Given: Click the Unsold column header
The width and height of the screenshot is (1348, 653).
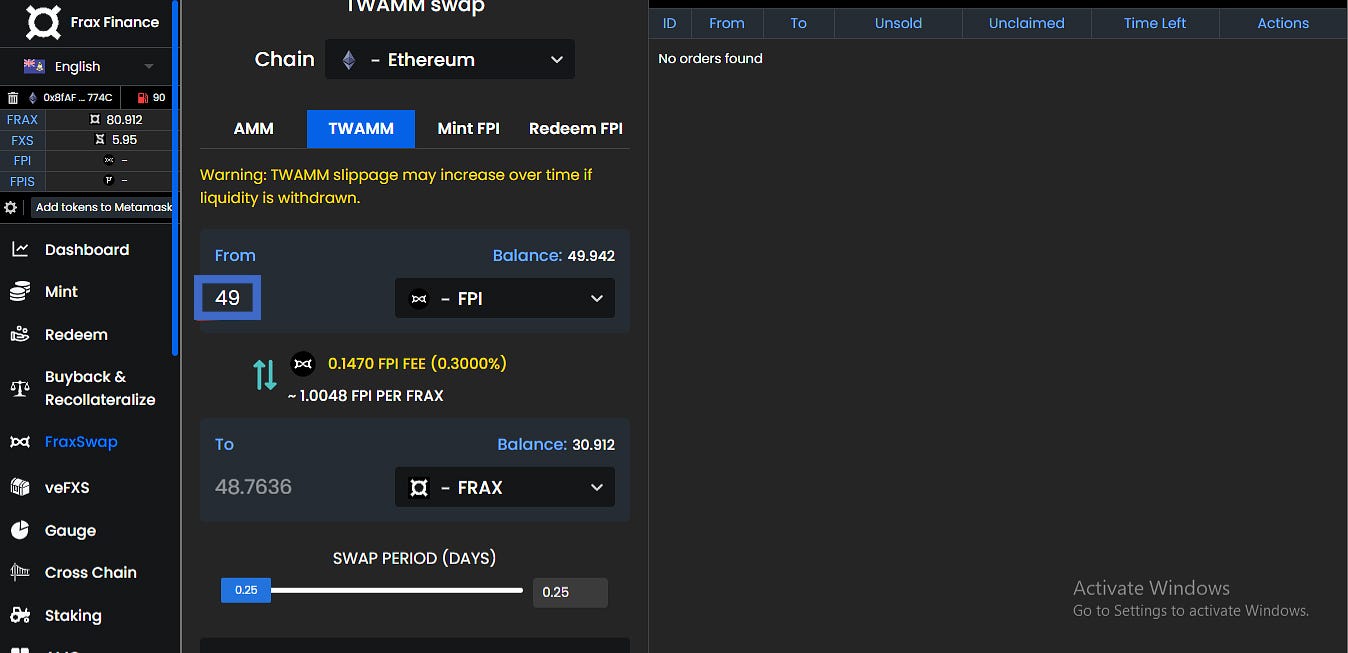Looking at the screenshot, I should click(x=899, y=23).
